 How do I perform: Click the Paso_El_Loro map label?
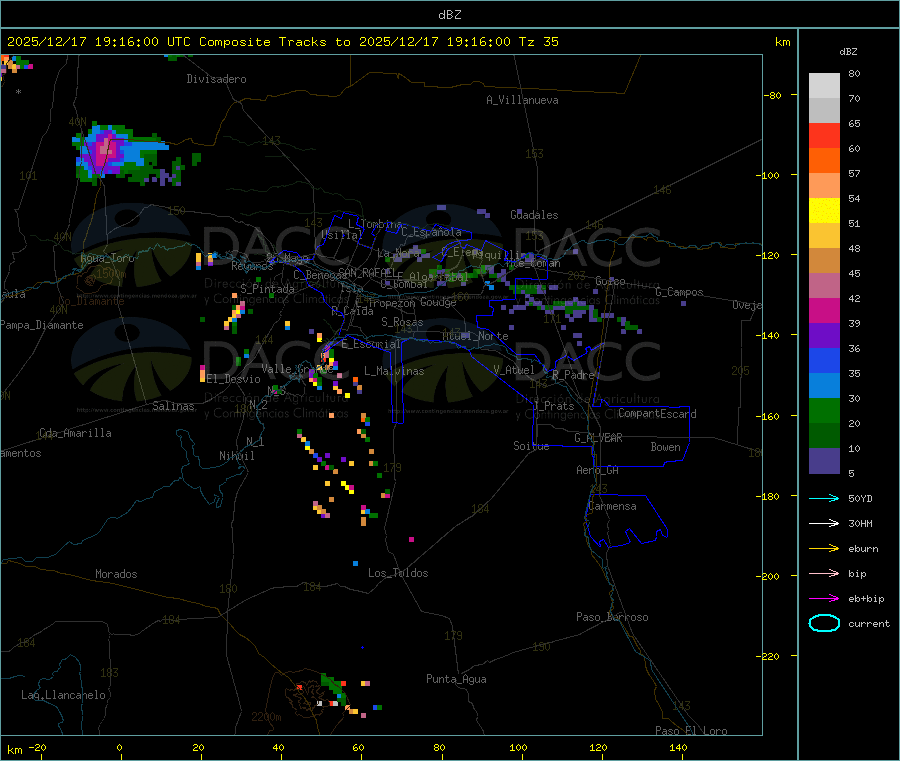tap(691, 731)
